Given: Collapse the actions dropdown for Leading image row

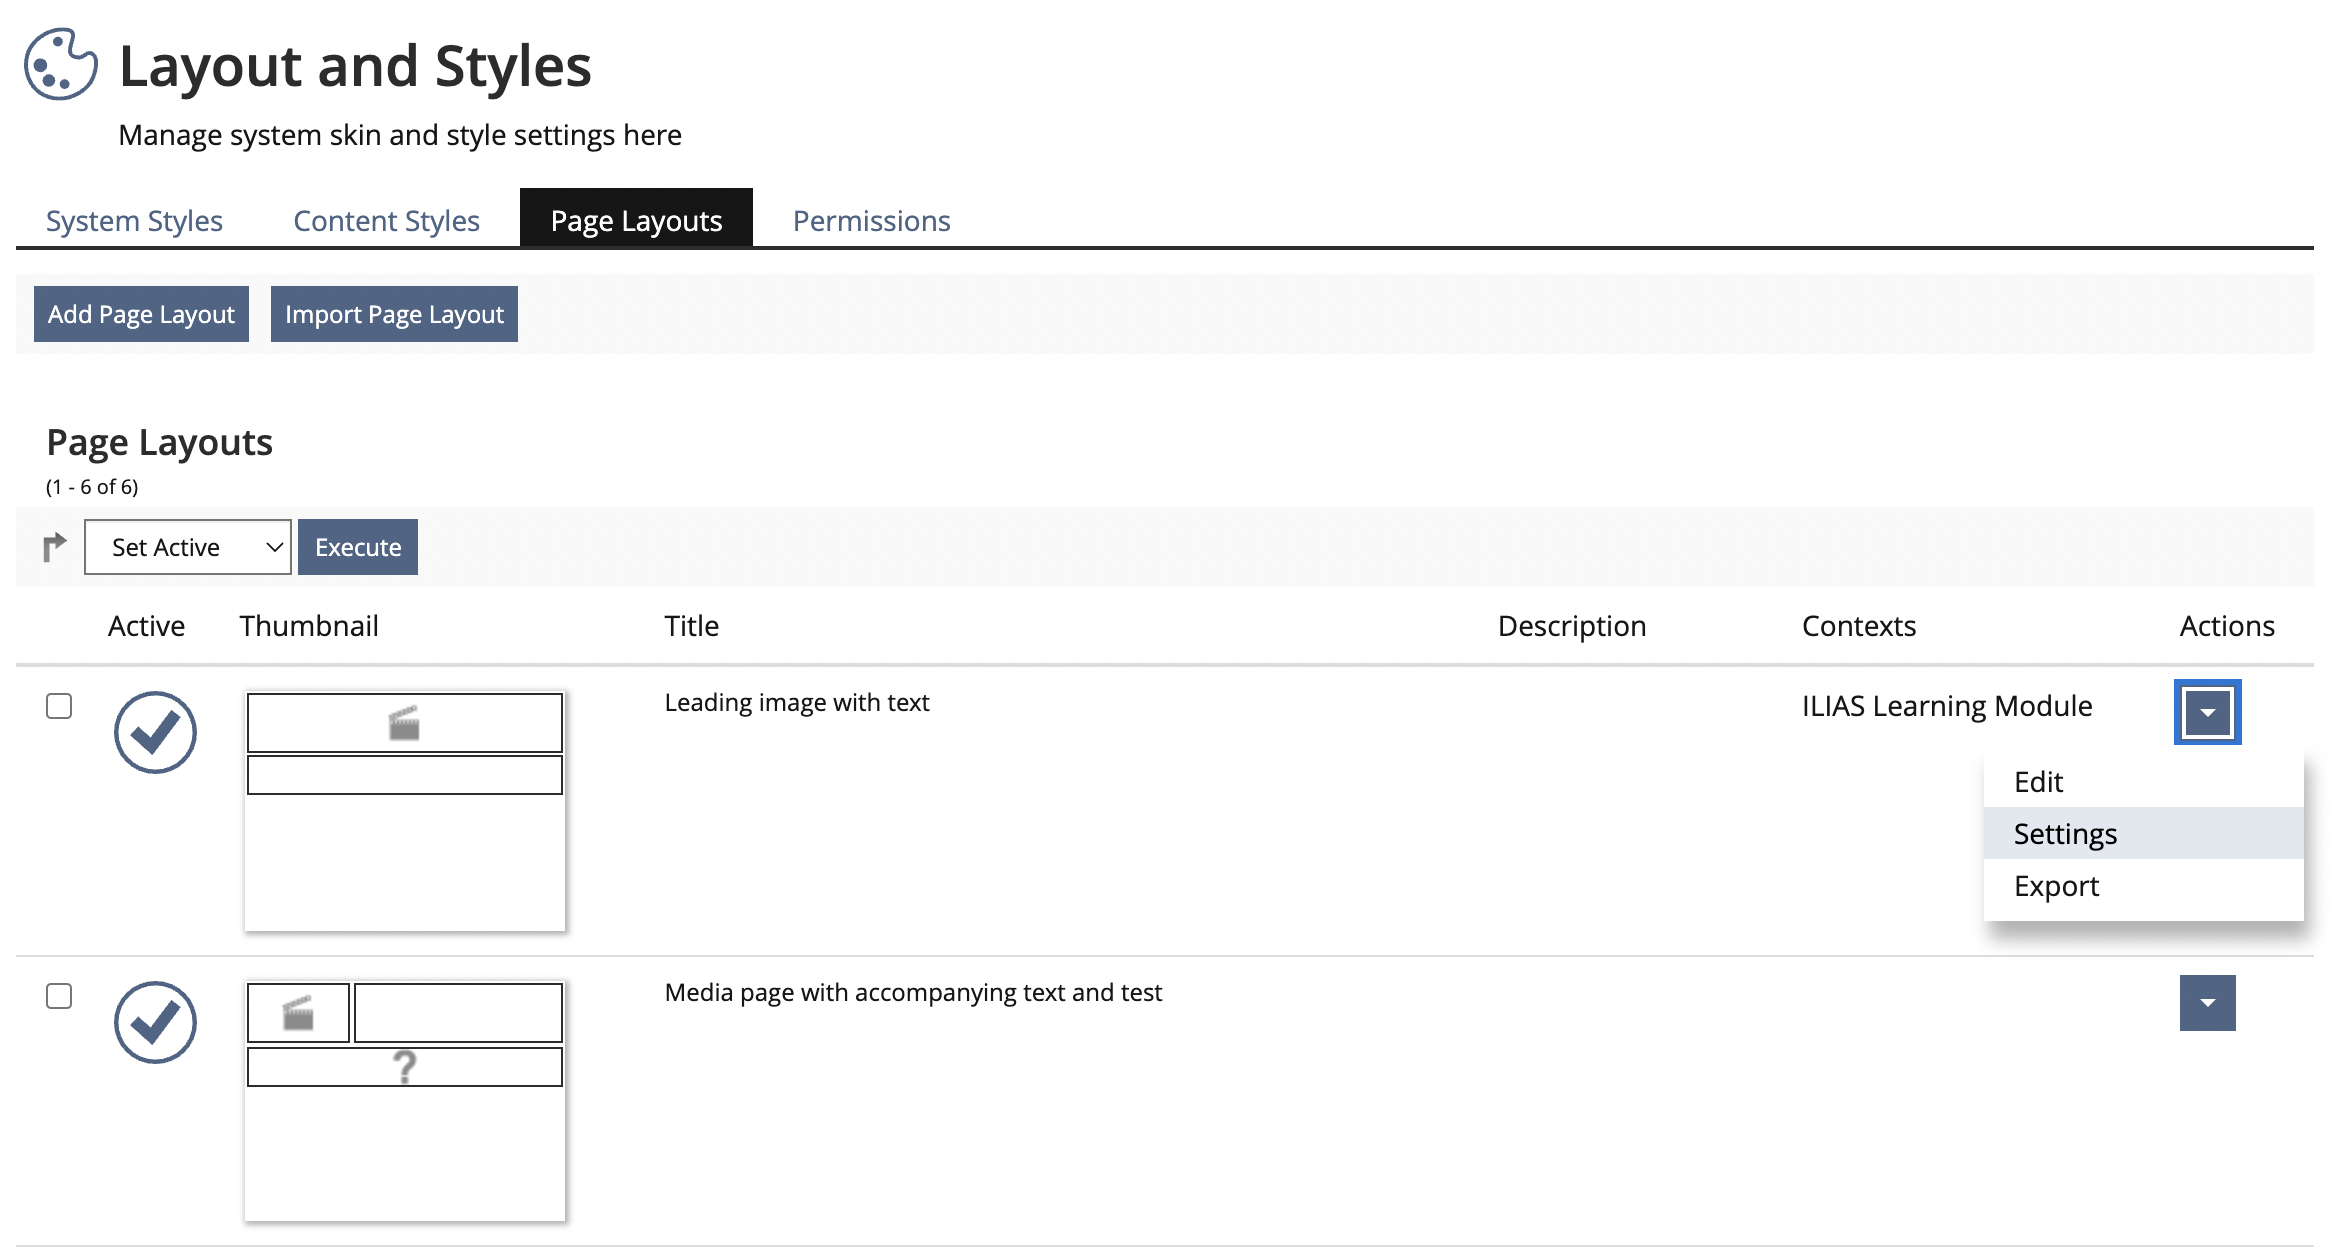Looking at the screenshot, I should tap(2207, 712).
